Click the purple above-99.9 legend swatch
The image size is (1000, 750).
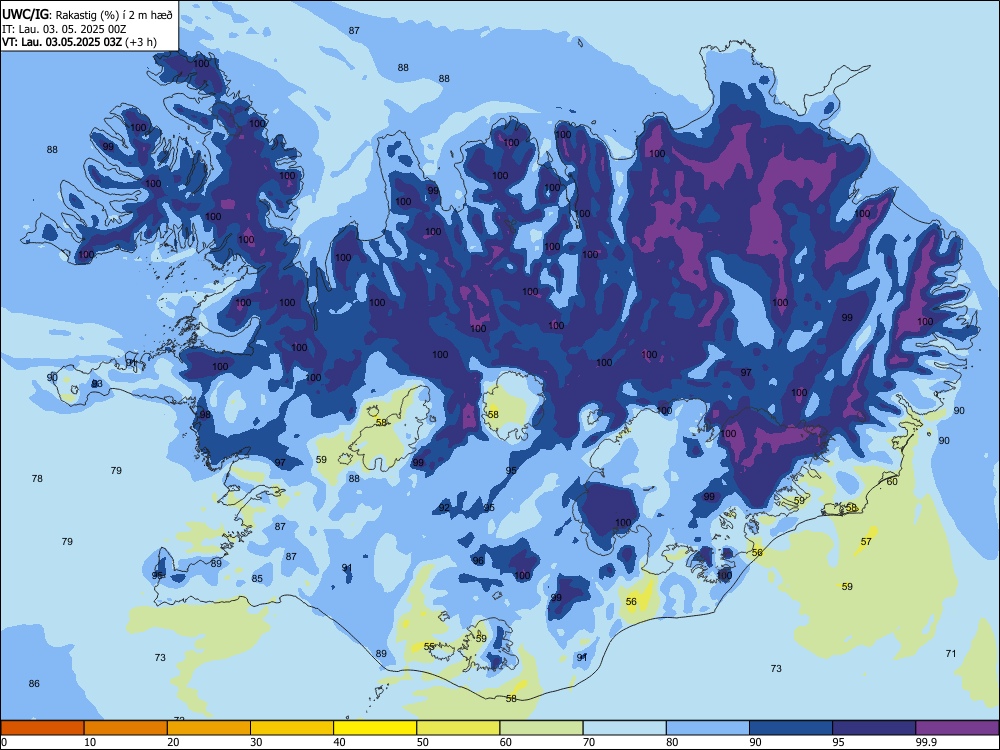957,728
